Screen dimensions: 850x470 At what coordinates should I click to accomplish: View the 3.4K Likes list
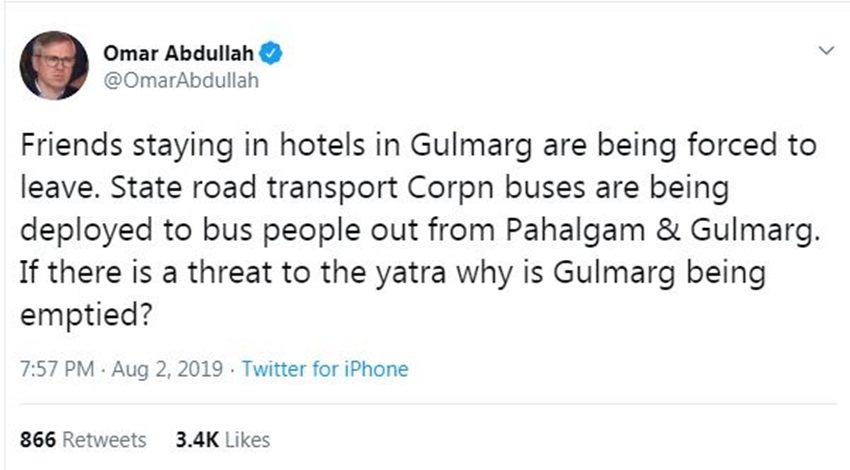pyautogui.click(x=222, y=439)
